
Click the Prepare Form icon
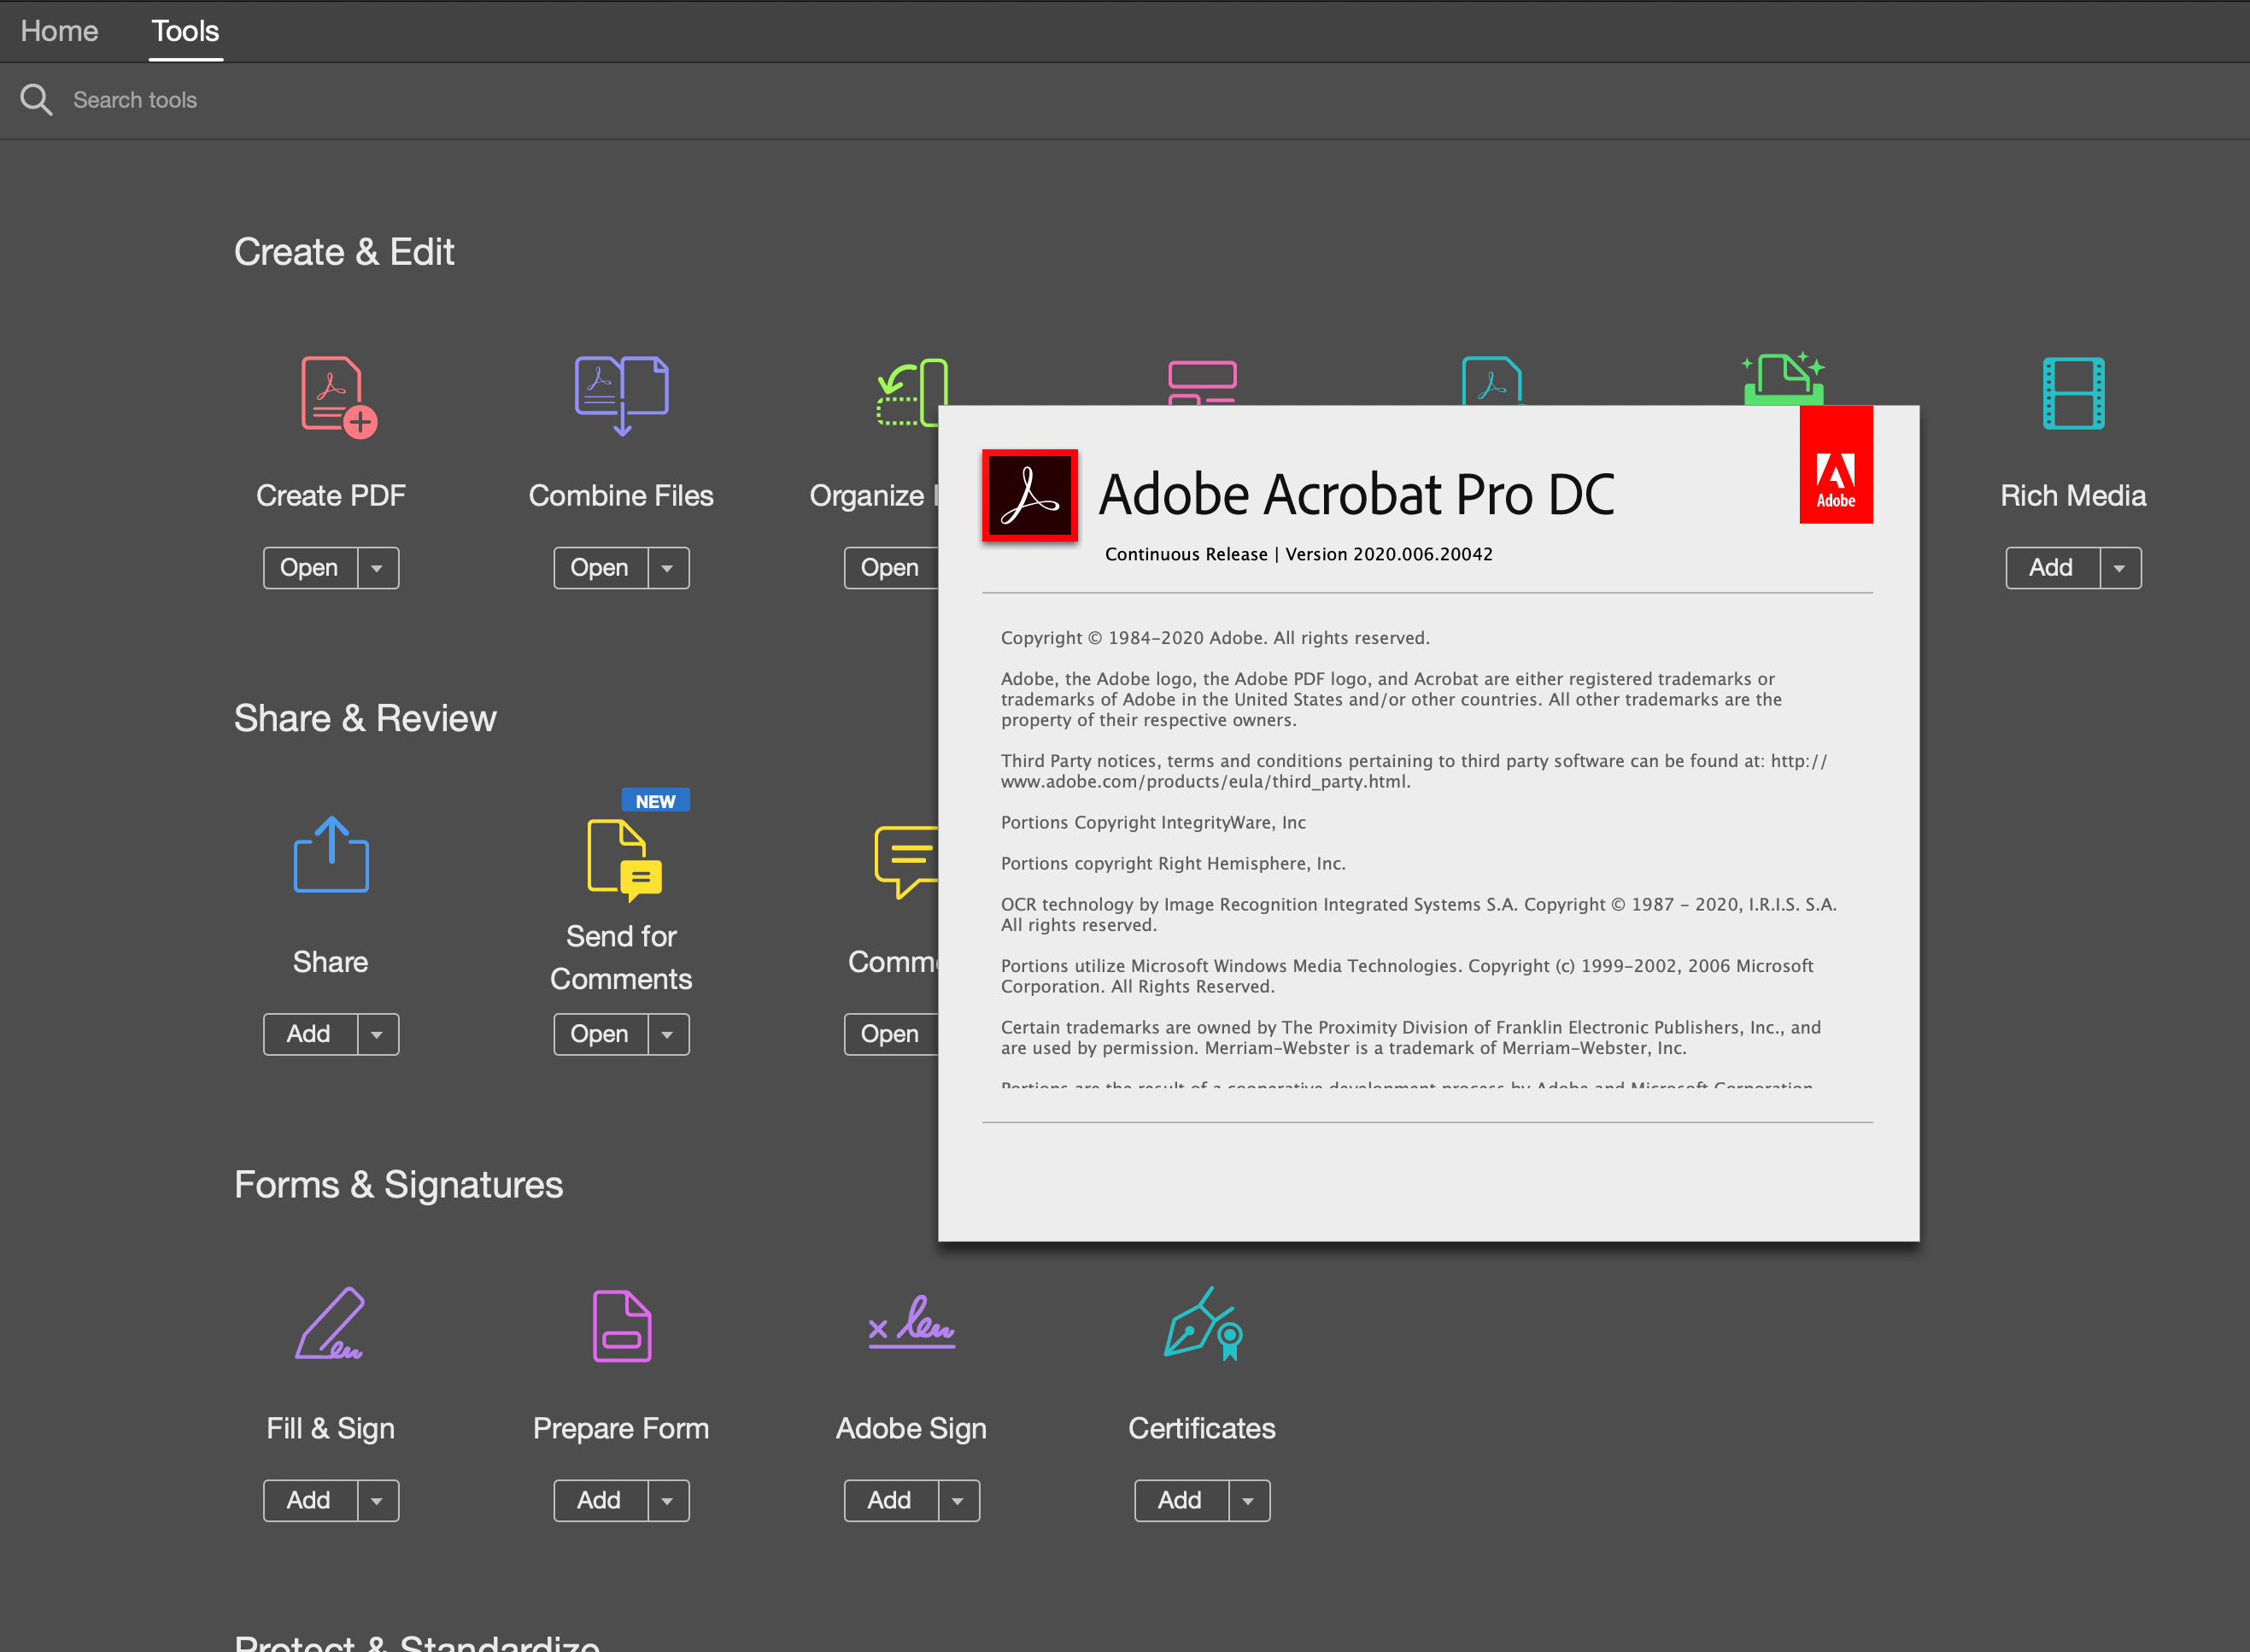click(x=621, y=1326)
